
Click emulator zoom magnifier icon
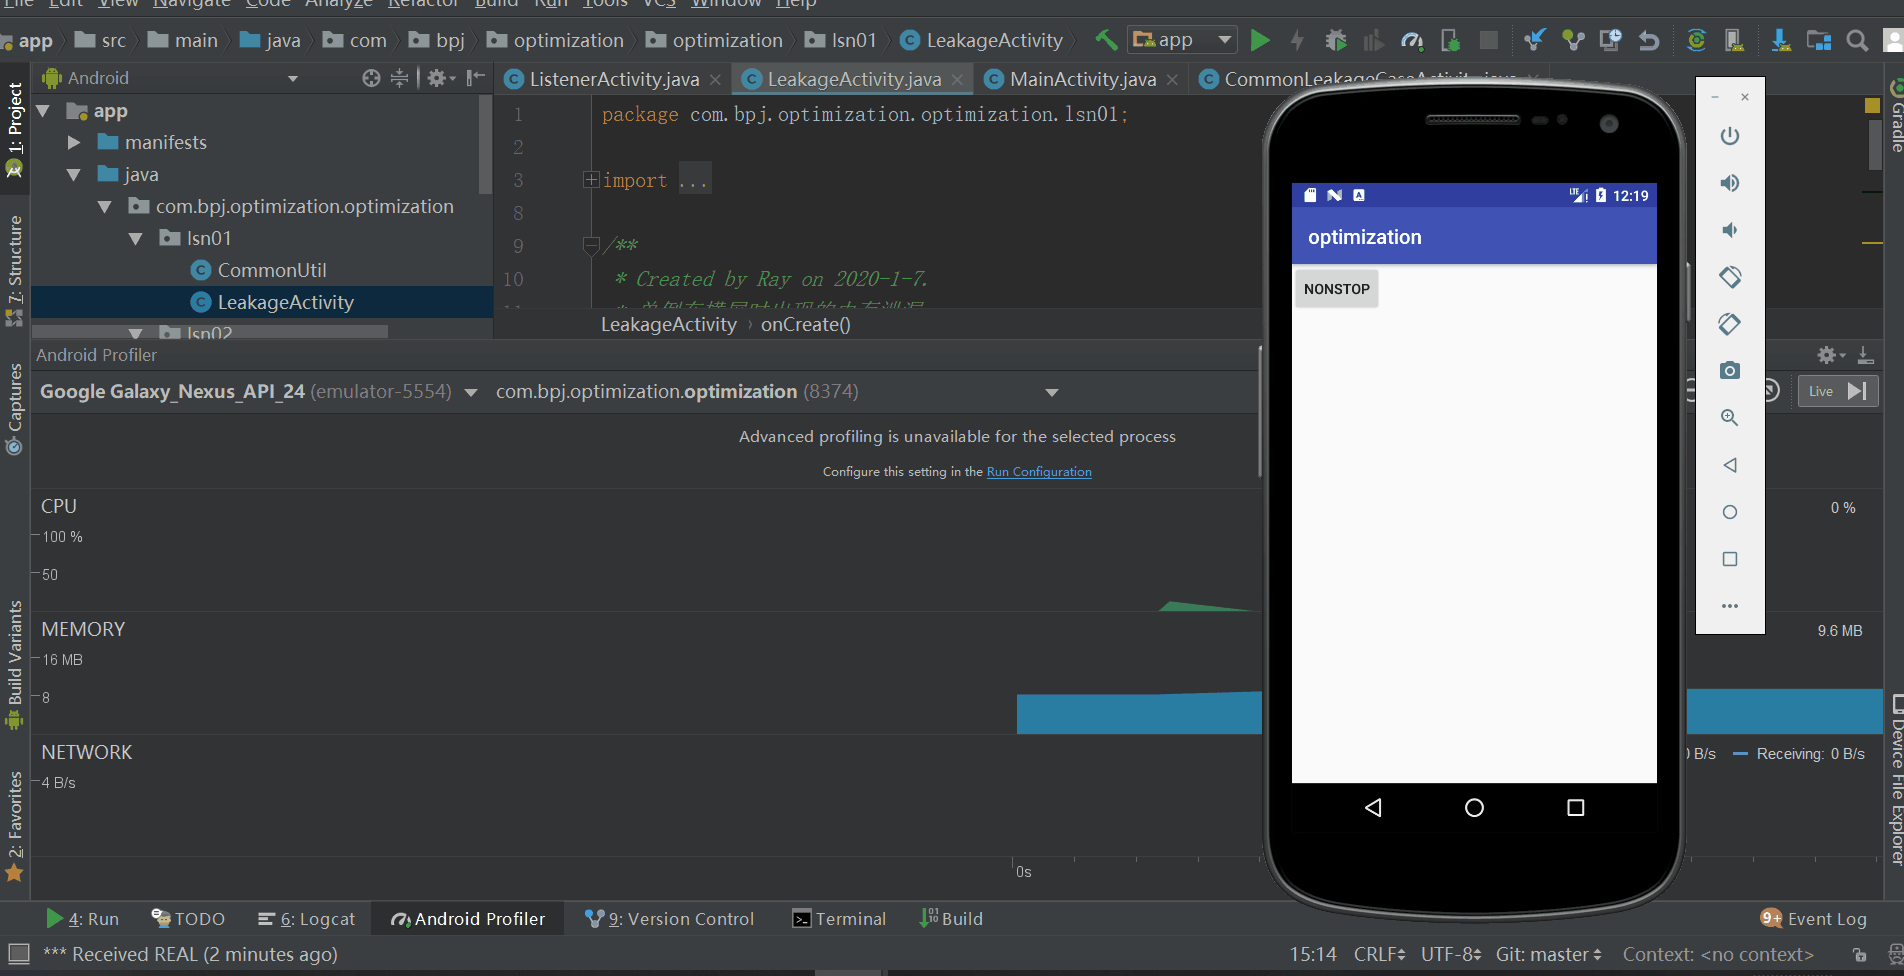click(x=1729, y=418)
